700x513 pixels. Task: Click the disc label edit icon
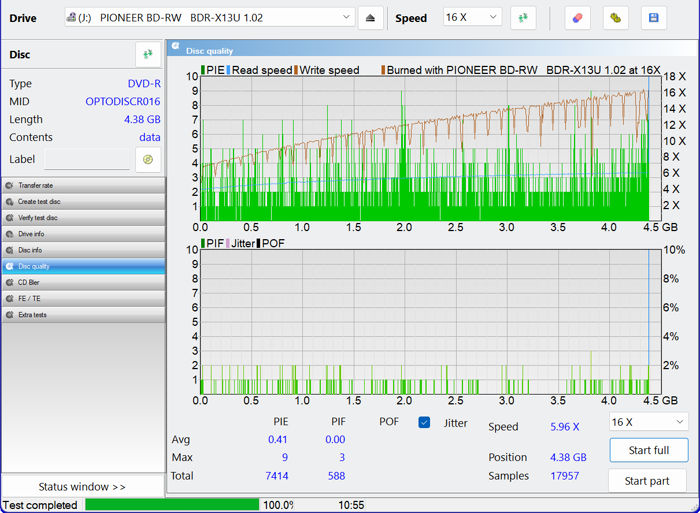click(147, 160)
